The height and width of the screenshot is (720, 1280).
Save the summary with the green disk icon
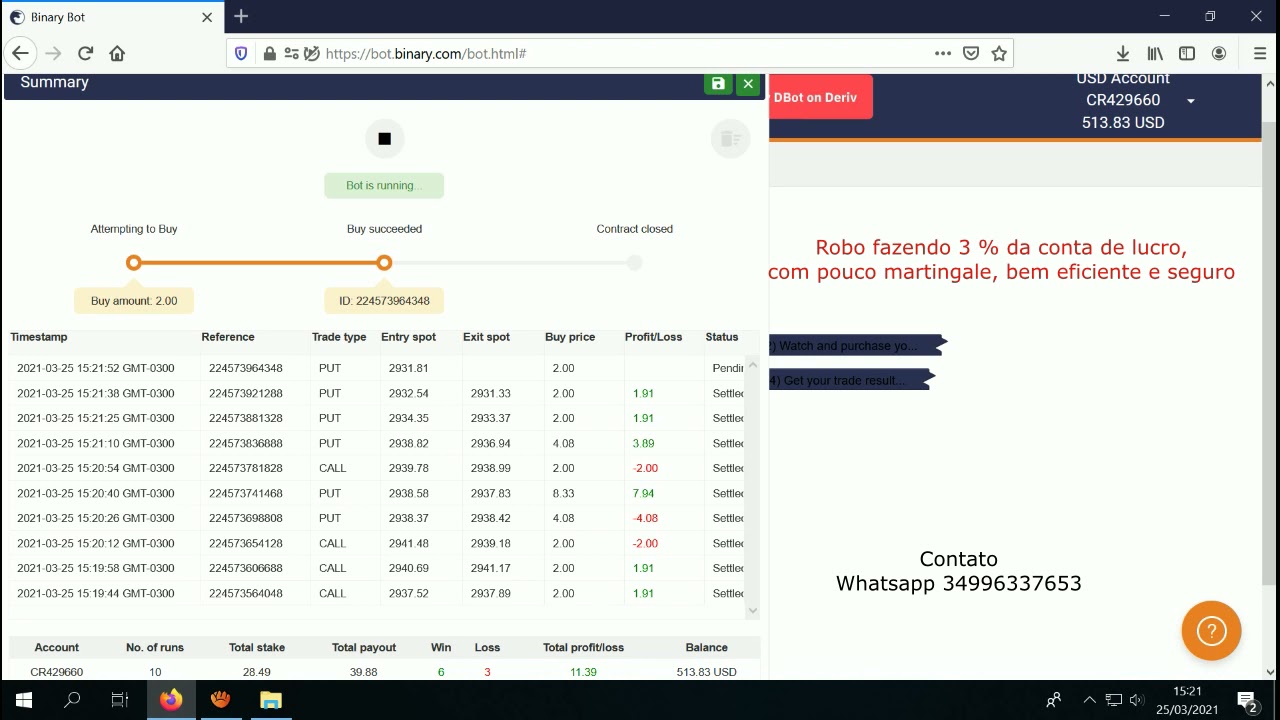pyautogui.click(x=718, y=84)
